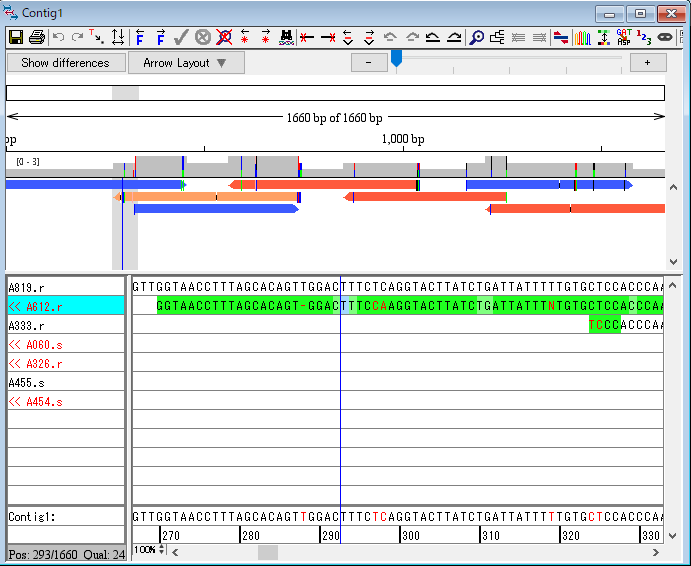Click sequence pane scroll up arrow

[672, 286]
